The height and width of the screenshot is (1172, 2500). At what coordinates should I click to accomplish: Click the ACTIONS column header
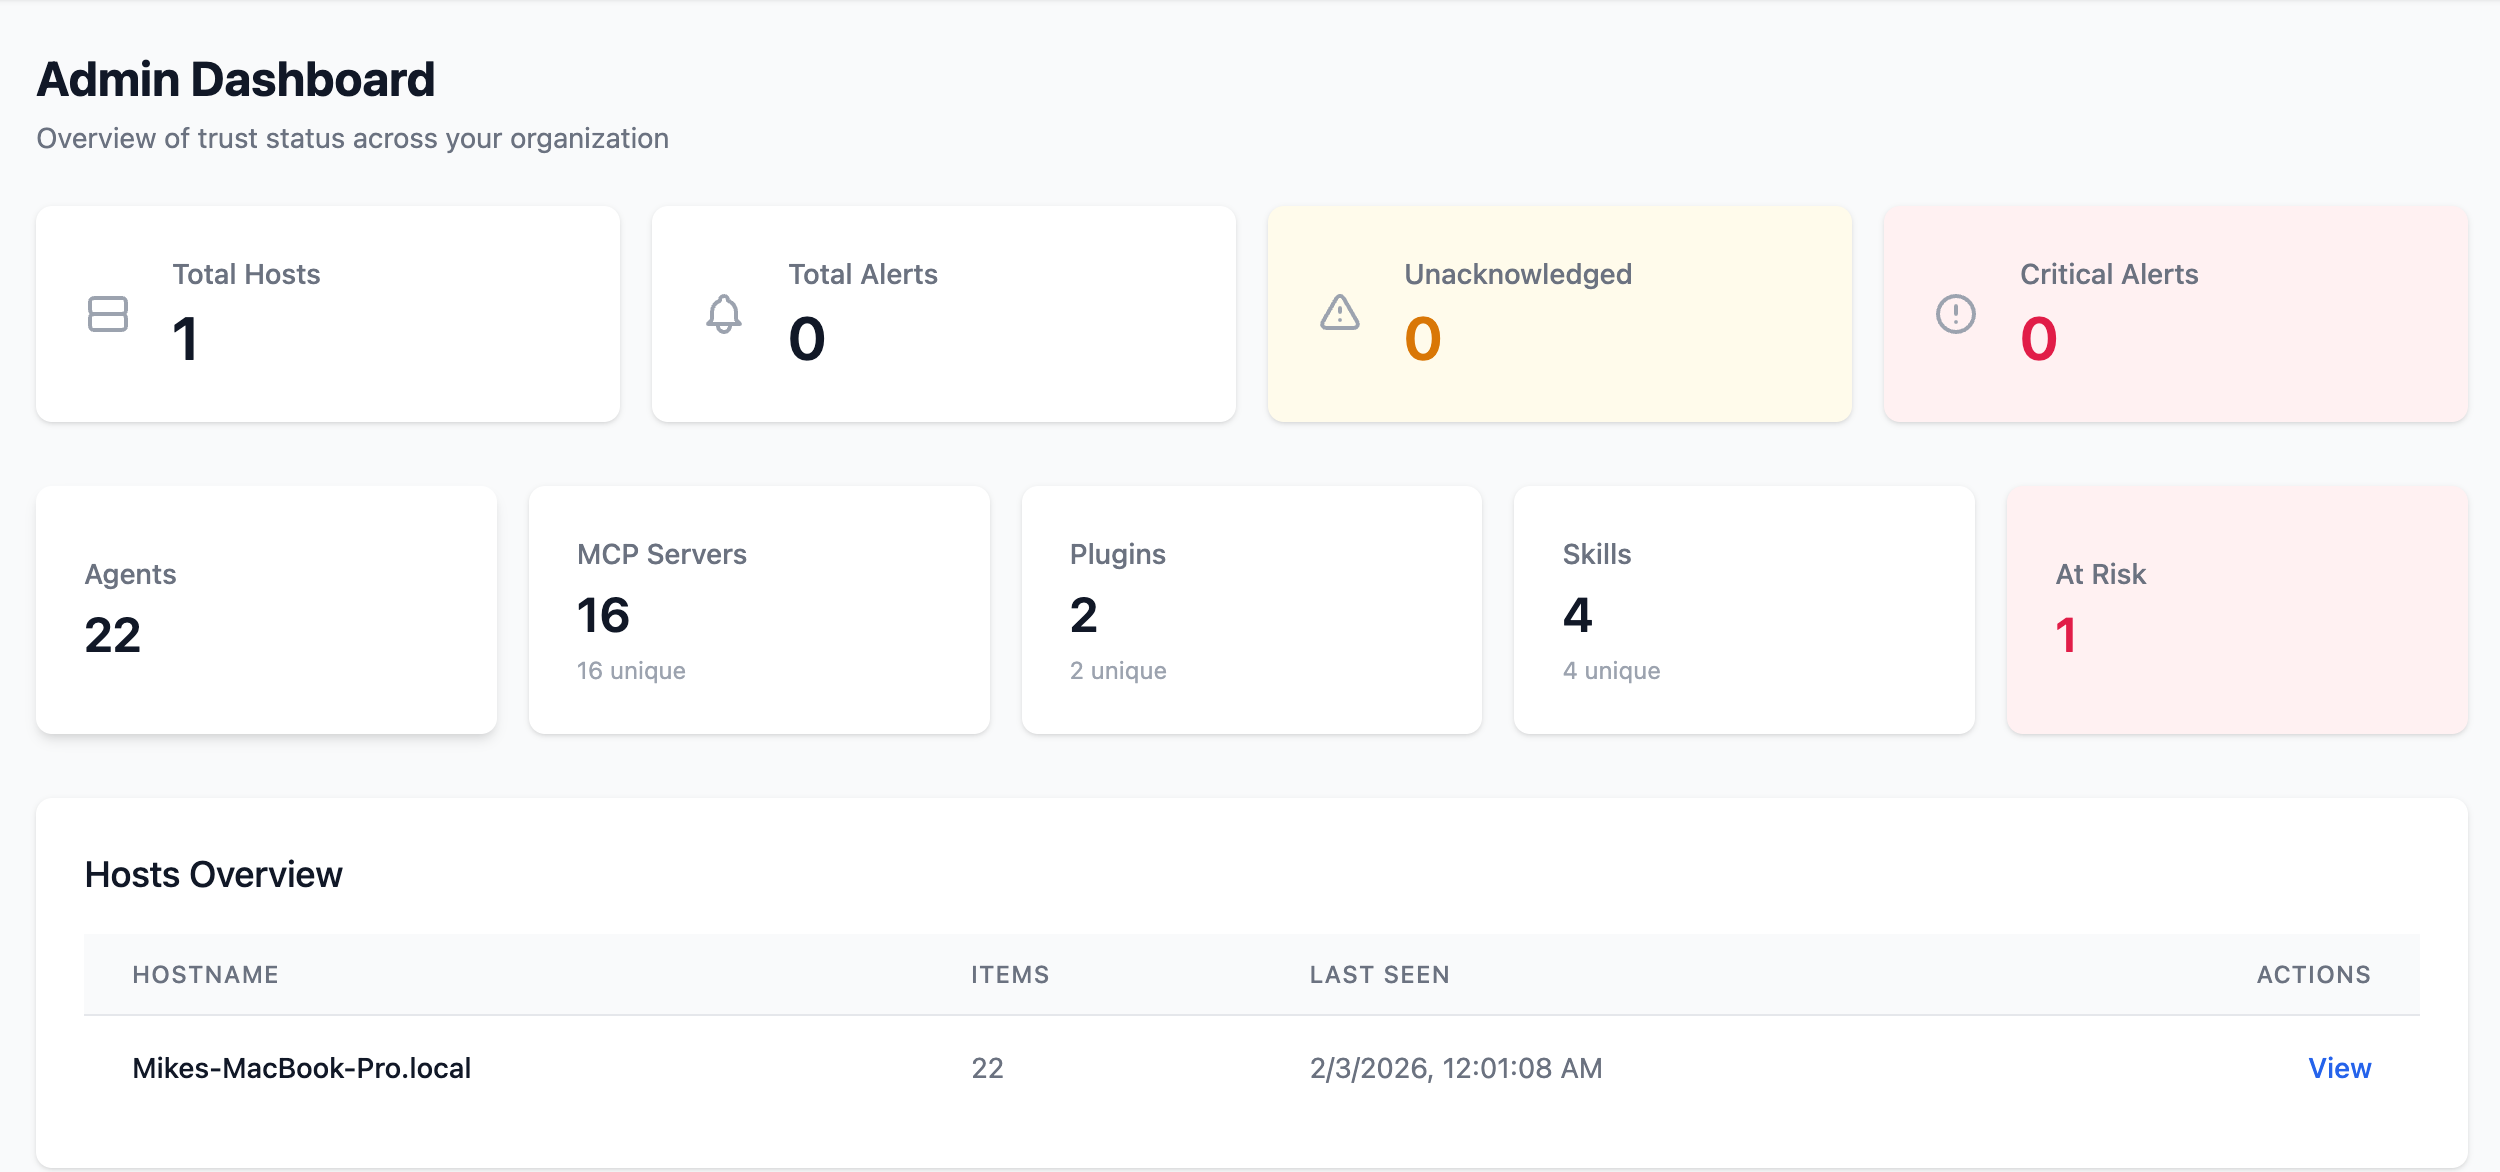click(x=2315, y=974)
